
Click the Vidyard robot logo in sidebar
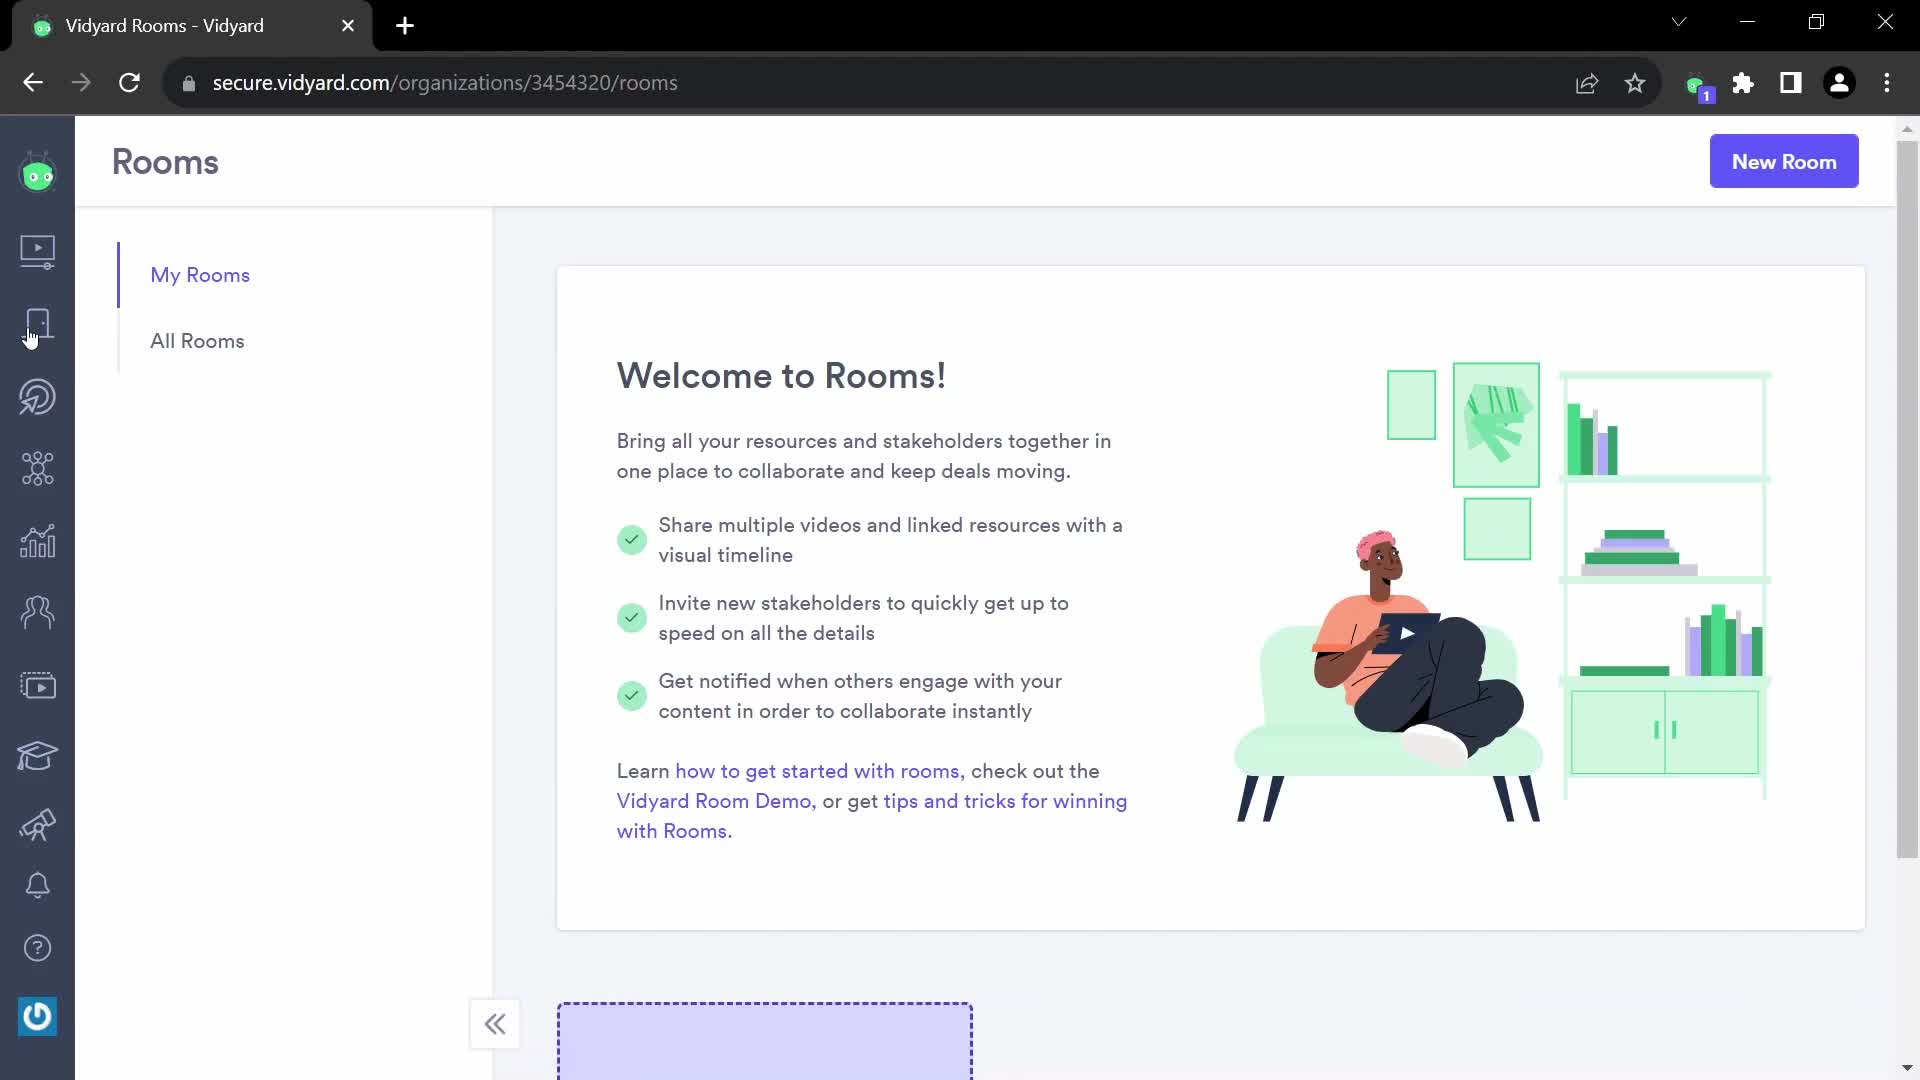[x=37, y=173]
